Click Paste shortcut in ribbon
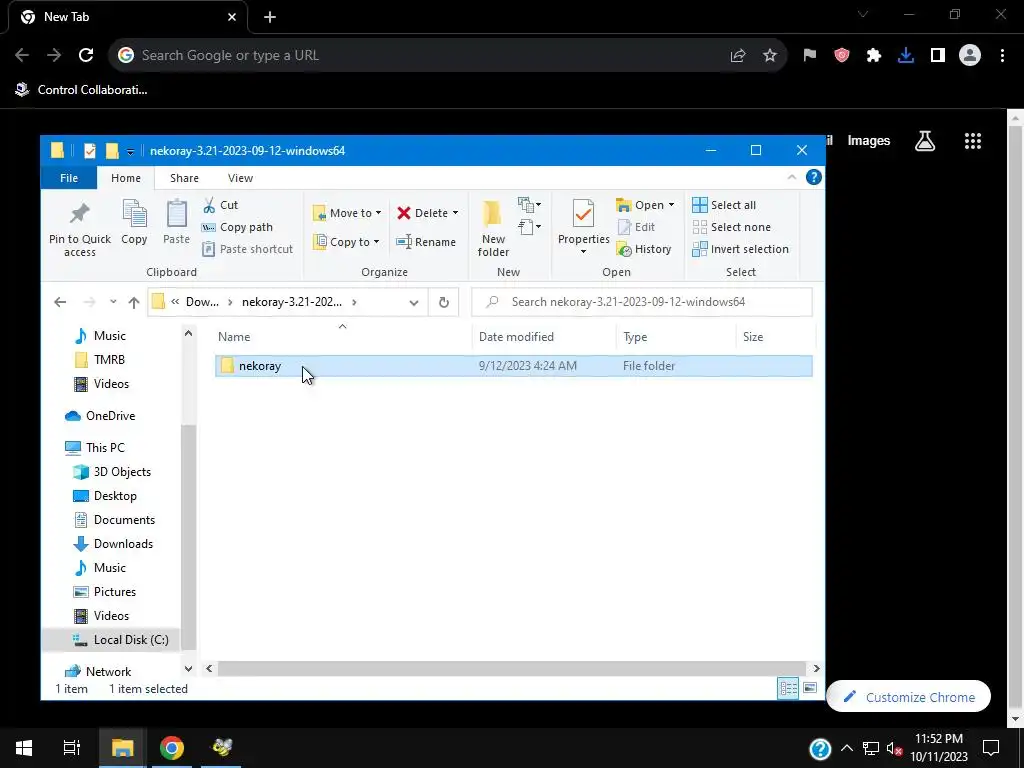This screenshot has width=1024, height=768. 248,249
